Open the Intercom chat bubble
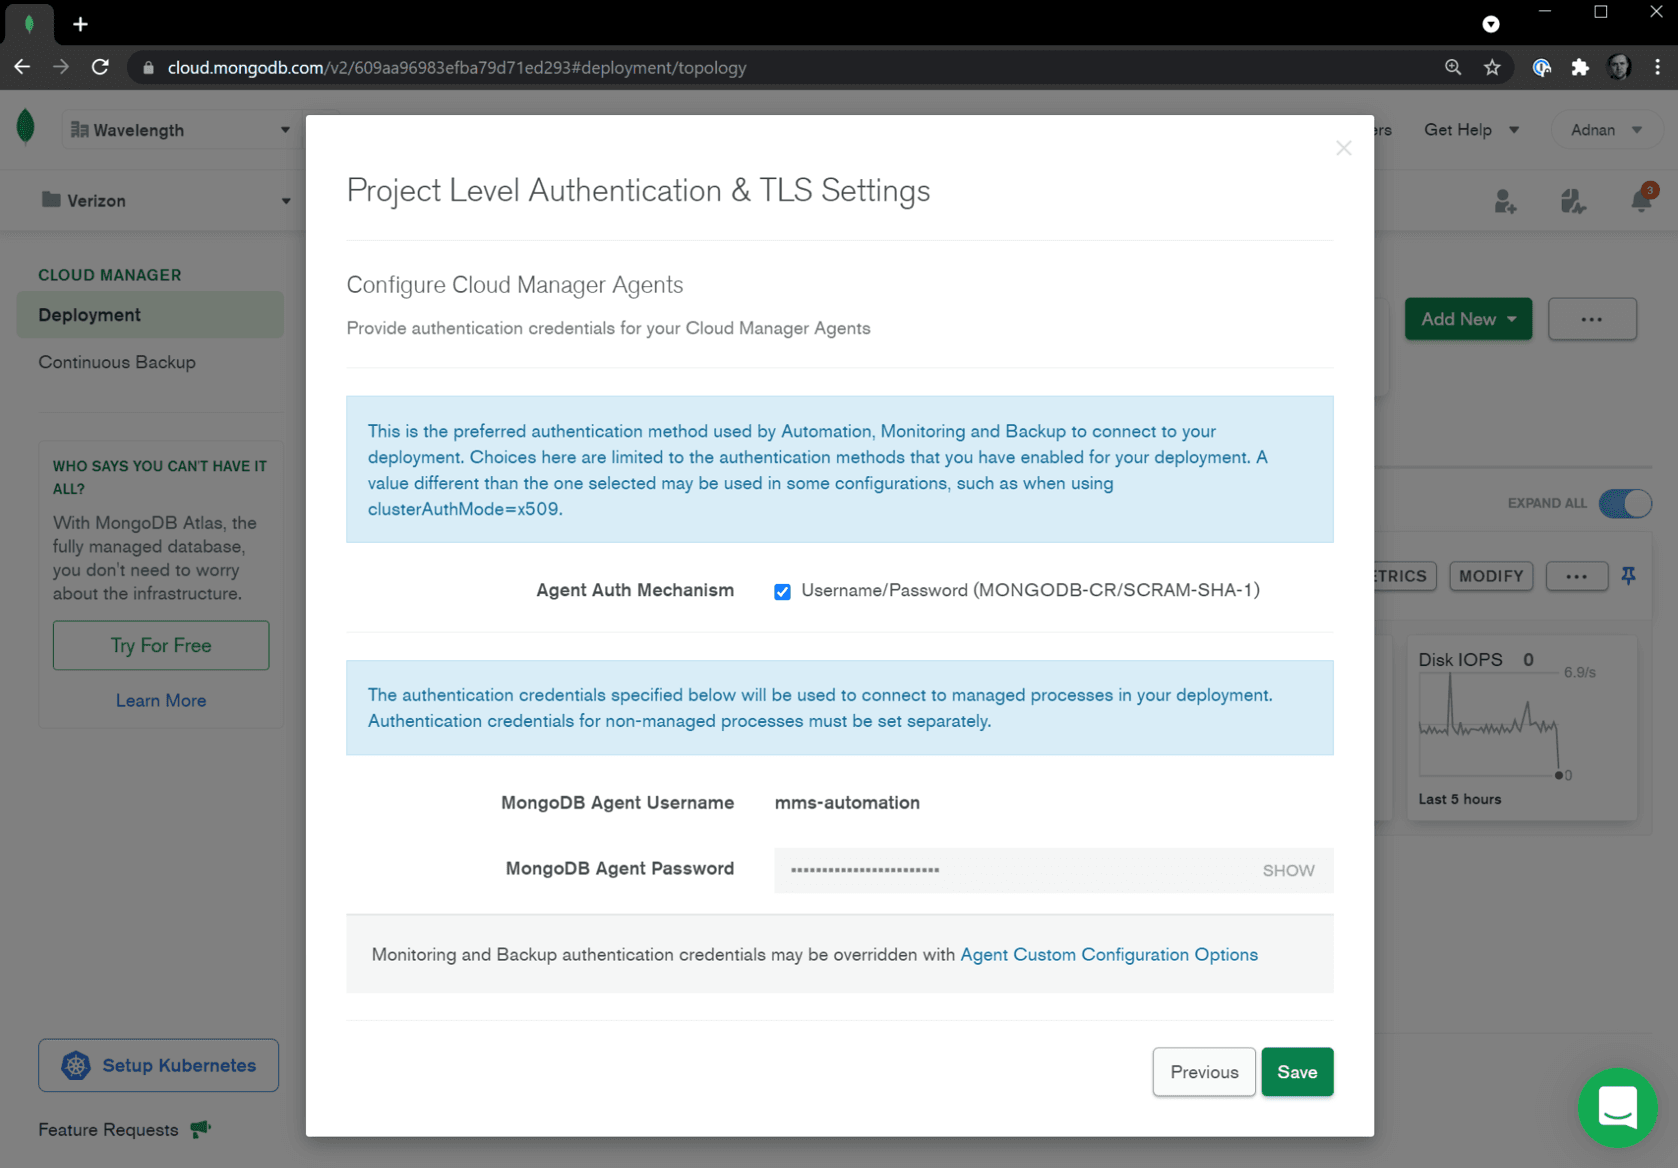Image resolution: width=1678 pixels, height=1168 pixels. pos(1616,1108)
